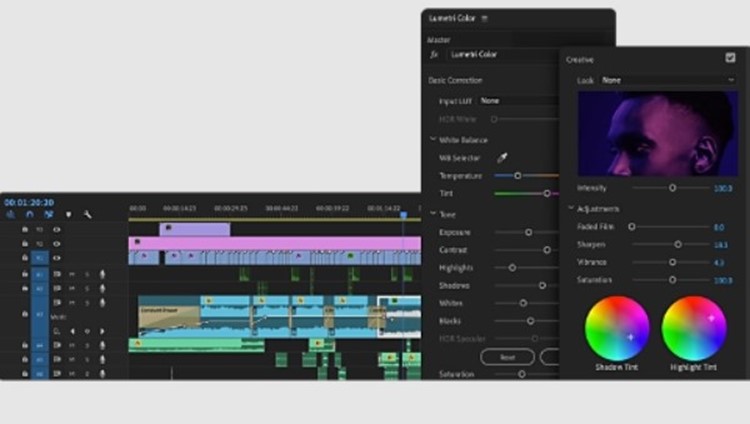Click the fx badge beside Lumetri Color
Viewport: 750px width, 424px height.
[x=434, y=55]
